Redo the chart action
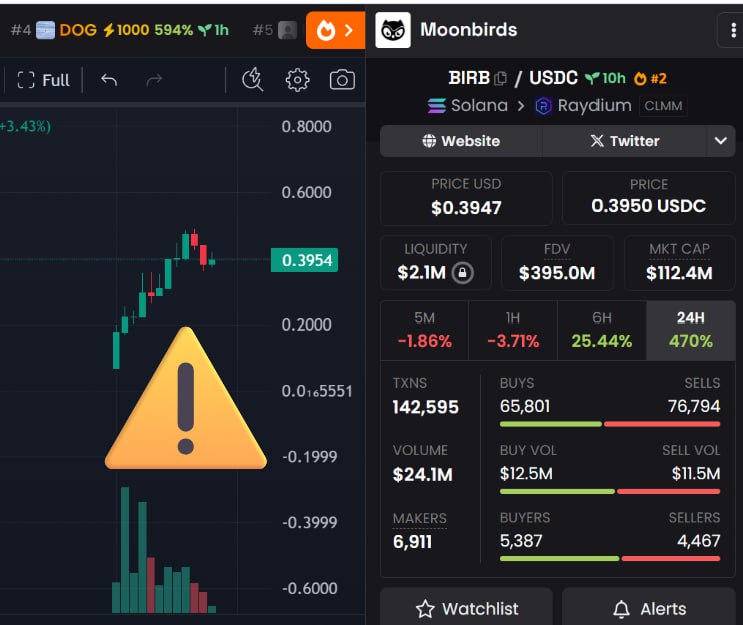The height and width of the screenshot is (625, 743). [154, 80]
